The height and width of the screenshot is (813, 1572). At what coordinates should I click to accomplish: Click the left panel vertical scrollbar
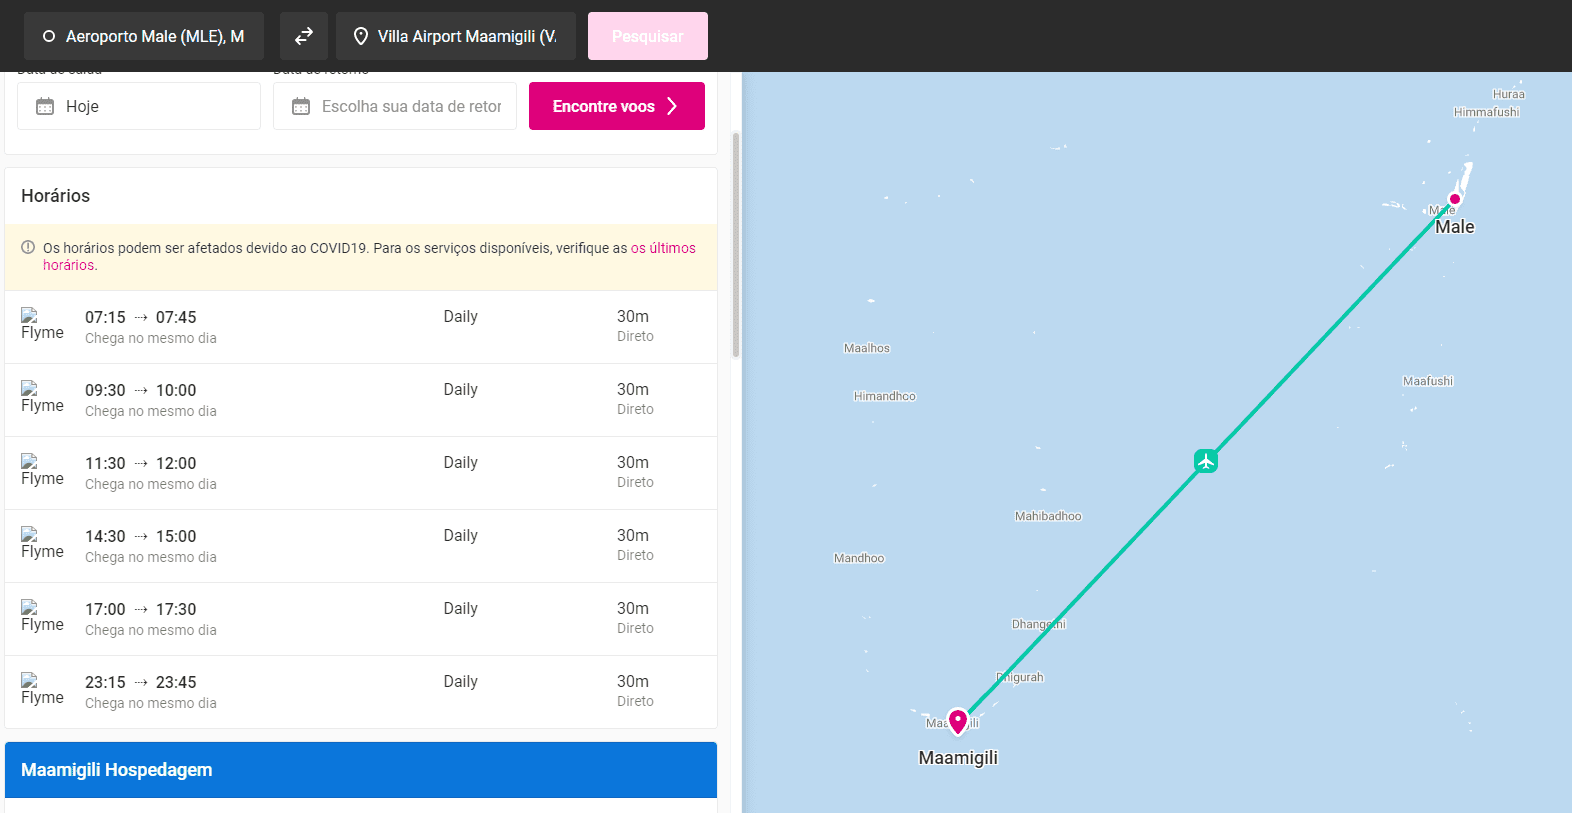pos(736,245)
